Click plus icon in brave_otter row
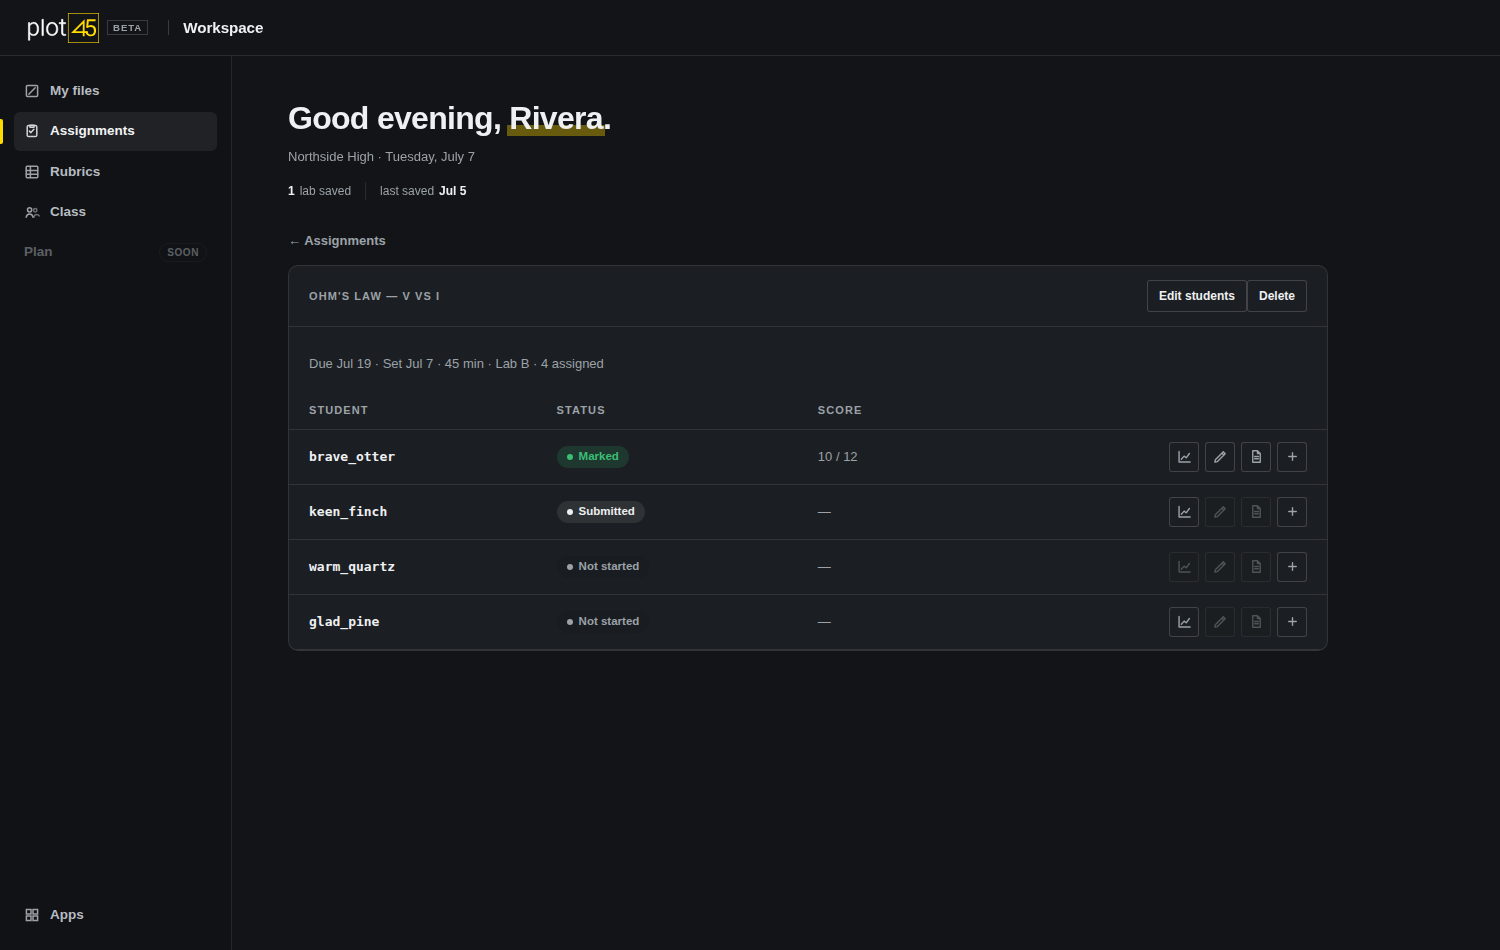The image size is (1500, 950). click(1292, 457)
